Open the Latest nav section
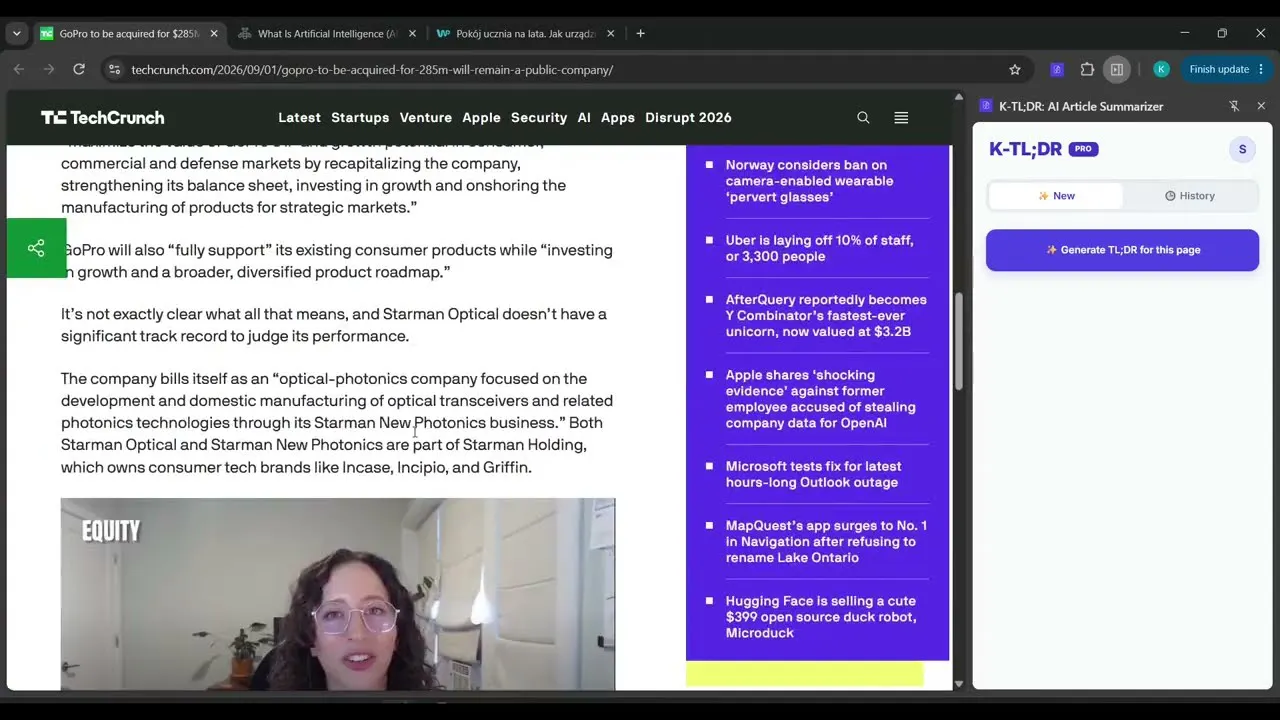Screen dimensions: 1280x720 [299, 117]
